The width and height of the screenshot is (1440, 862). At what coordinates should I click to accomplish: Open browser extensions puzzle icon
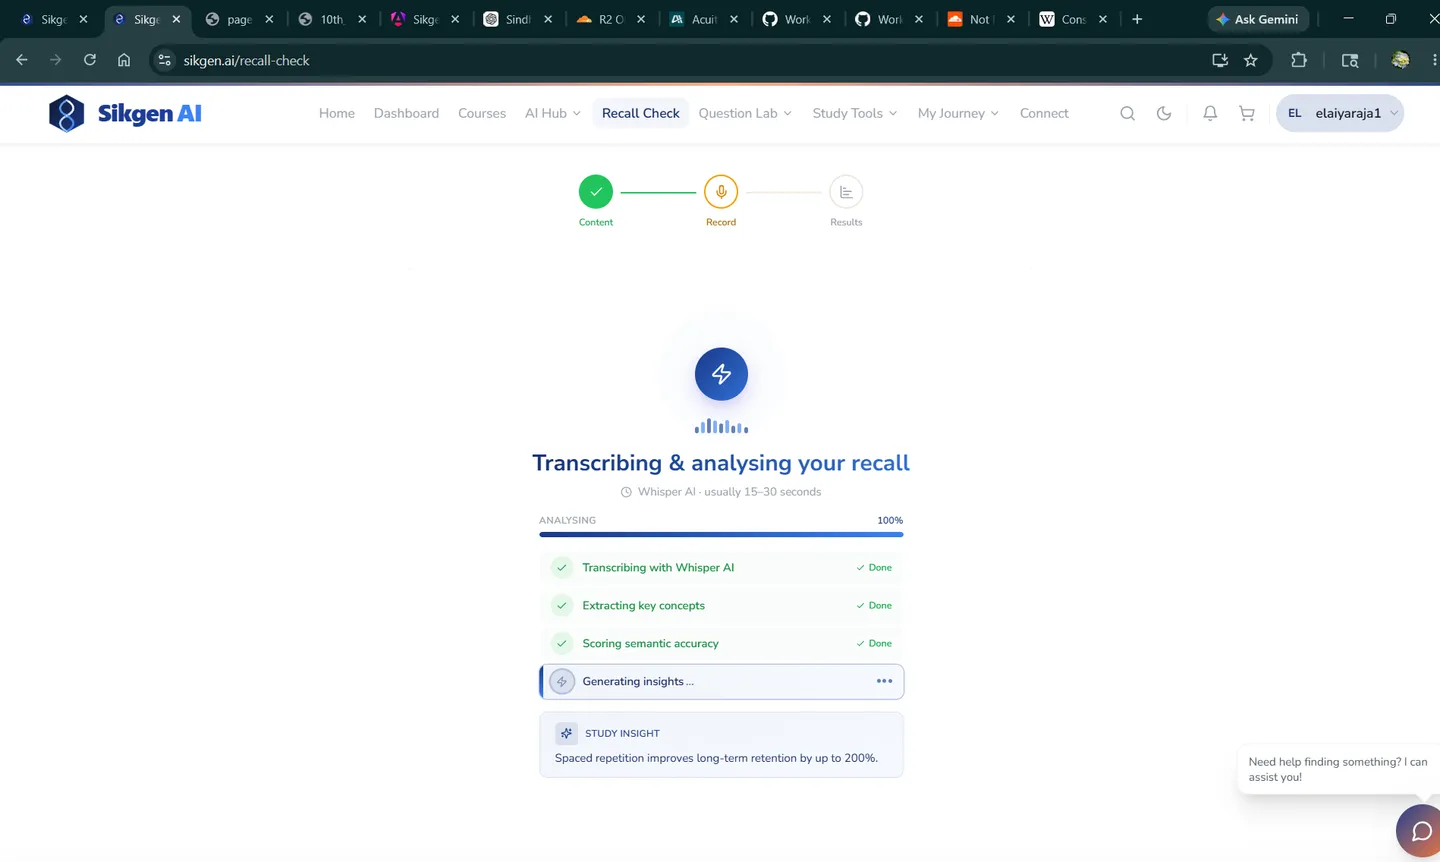click(x=1299, y=60)
